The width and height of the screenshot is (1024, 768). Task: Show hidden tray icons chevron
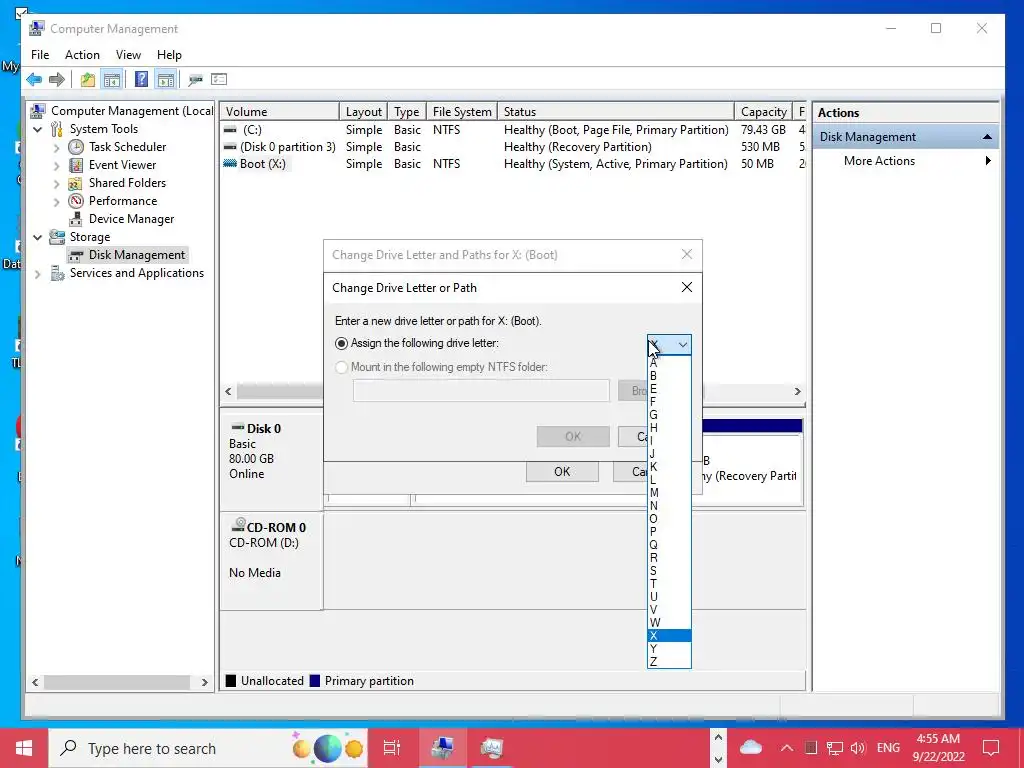(x=787, y=748)
